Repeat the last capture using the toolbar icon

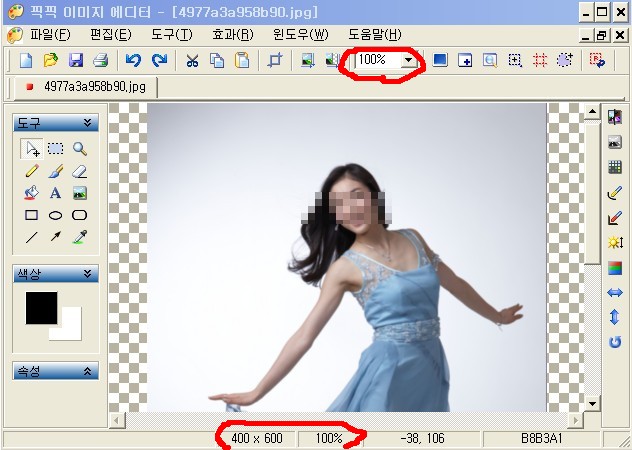click(x=597, y=60)
